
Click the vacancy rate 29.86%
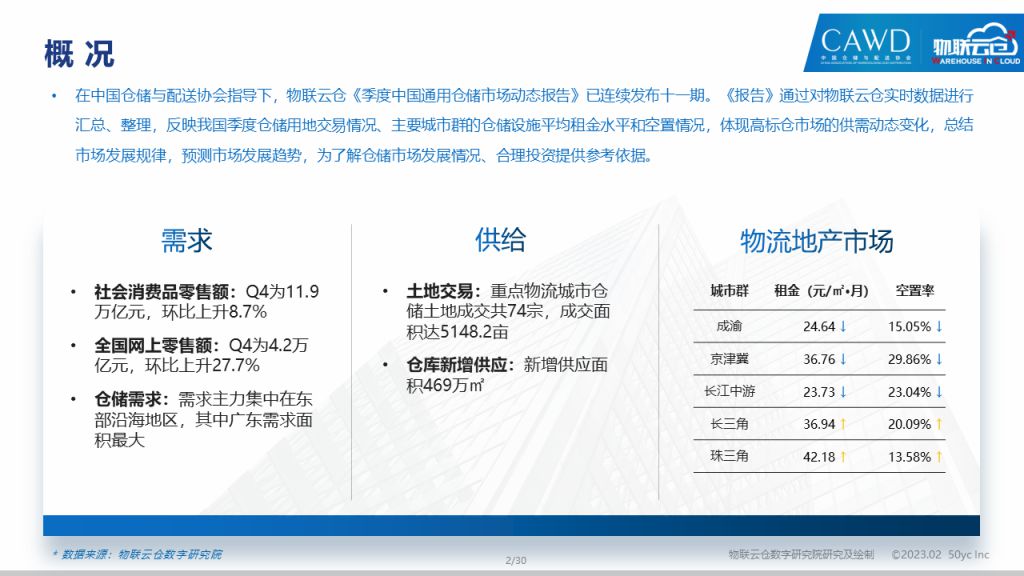coord(909,359)
